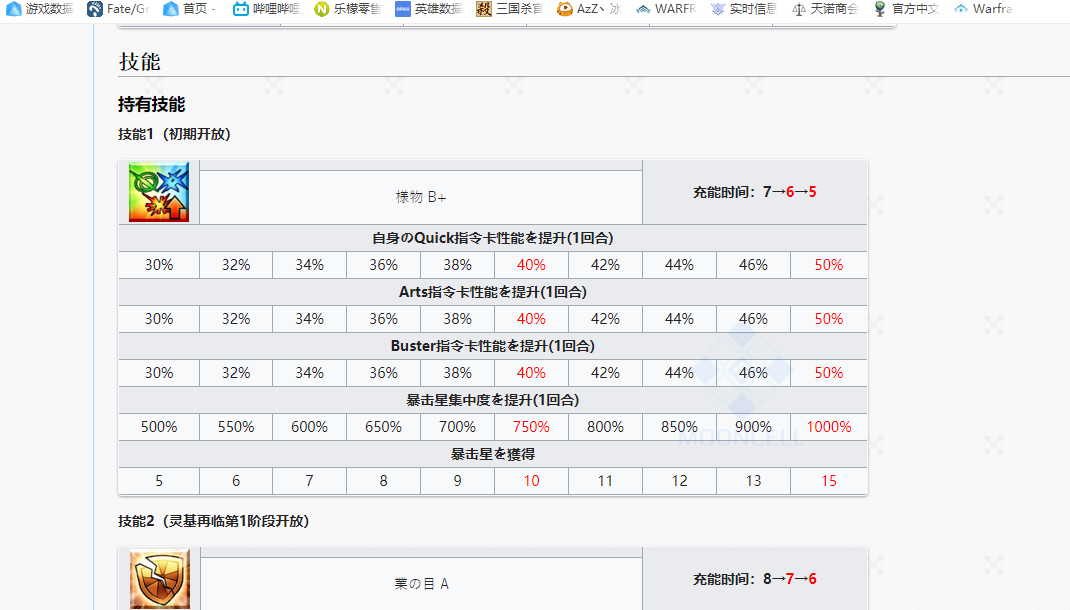This screenshot has width=1070, height=610.
Task: Click the red 750% cell
Action: pos(531,426)
